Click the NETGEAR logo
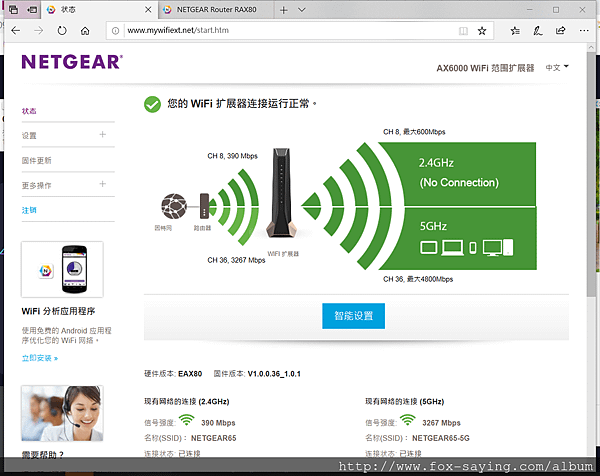Viewport: 600px width, 476px height. (x=72, y=62)
